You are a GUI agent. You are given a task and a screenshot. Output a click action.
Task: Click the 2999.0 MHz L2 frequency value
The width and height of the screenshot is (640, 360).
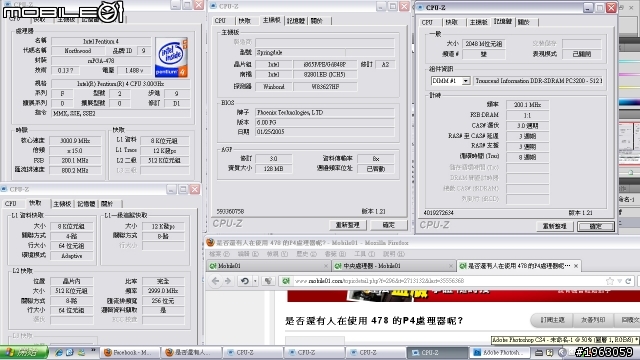click(x=163, y=291)
